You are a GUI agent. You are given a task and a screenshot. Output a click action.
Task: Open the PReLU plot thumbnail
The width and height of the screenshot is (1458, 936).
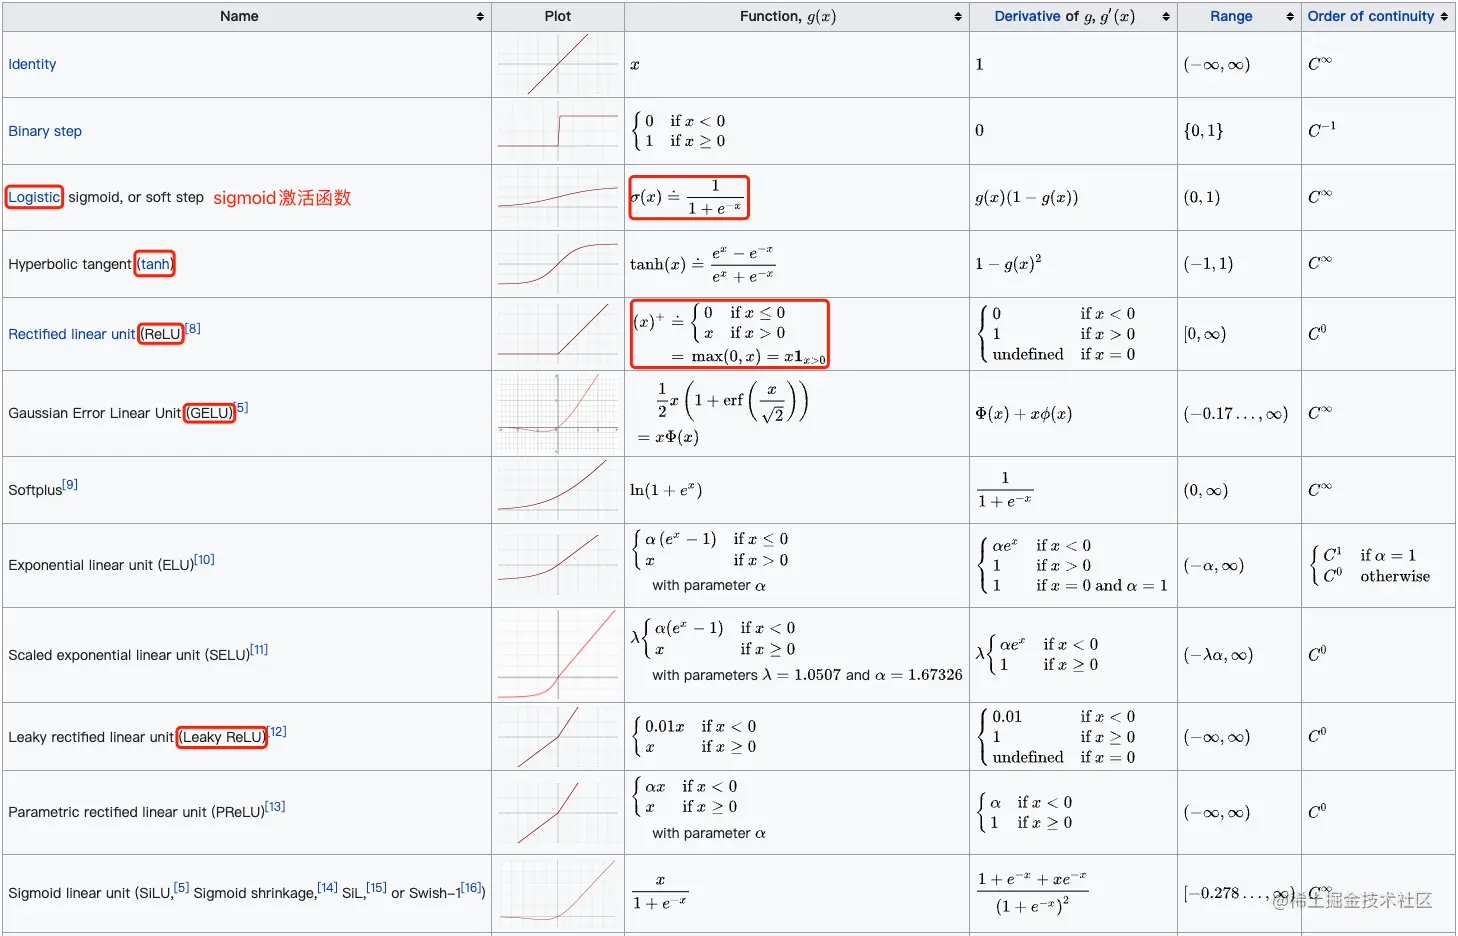(558, 812)
